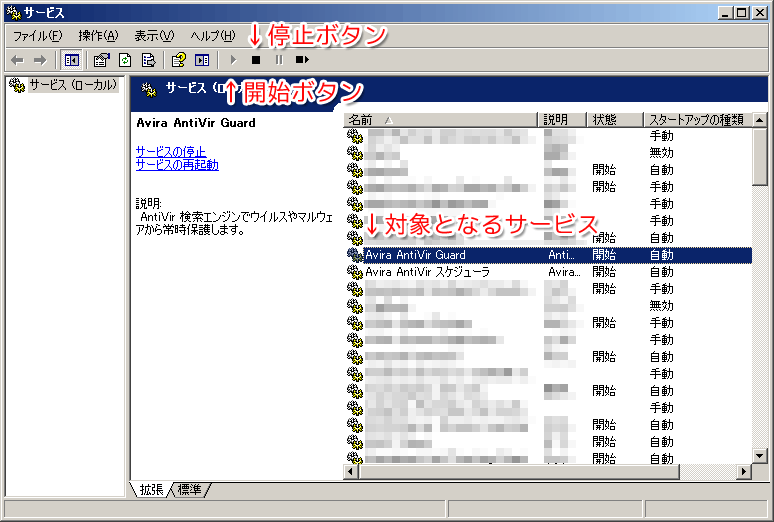Click the Stop Service square button
The image size is (774, 522).
[256, 60]
